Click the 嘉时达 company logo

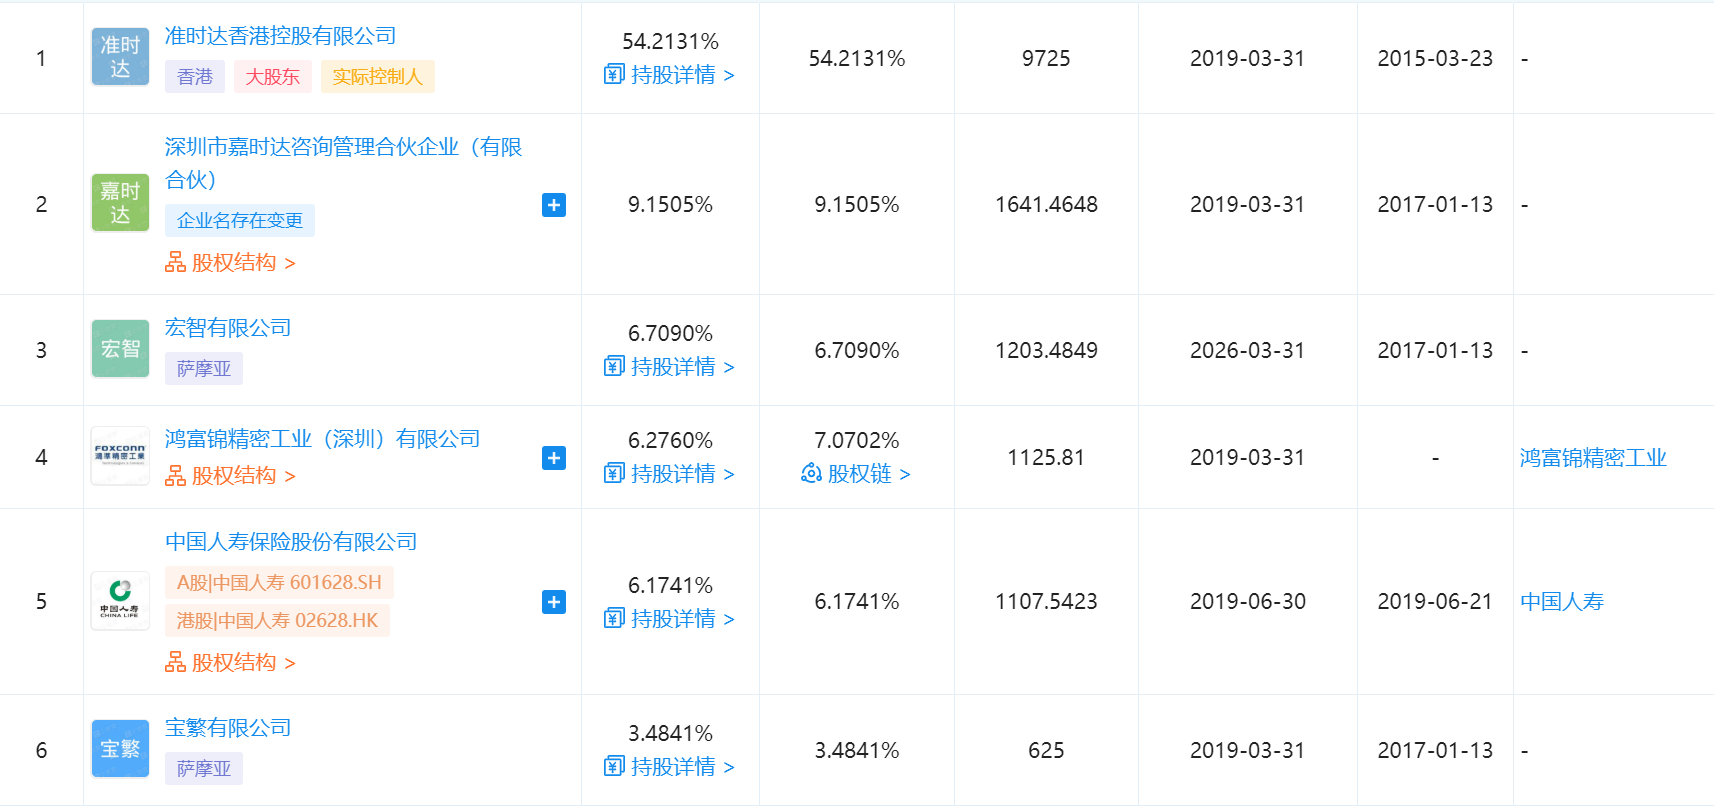coord(120,203)
